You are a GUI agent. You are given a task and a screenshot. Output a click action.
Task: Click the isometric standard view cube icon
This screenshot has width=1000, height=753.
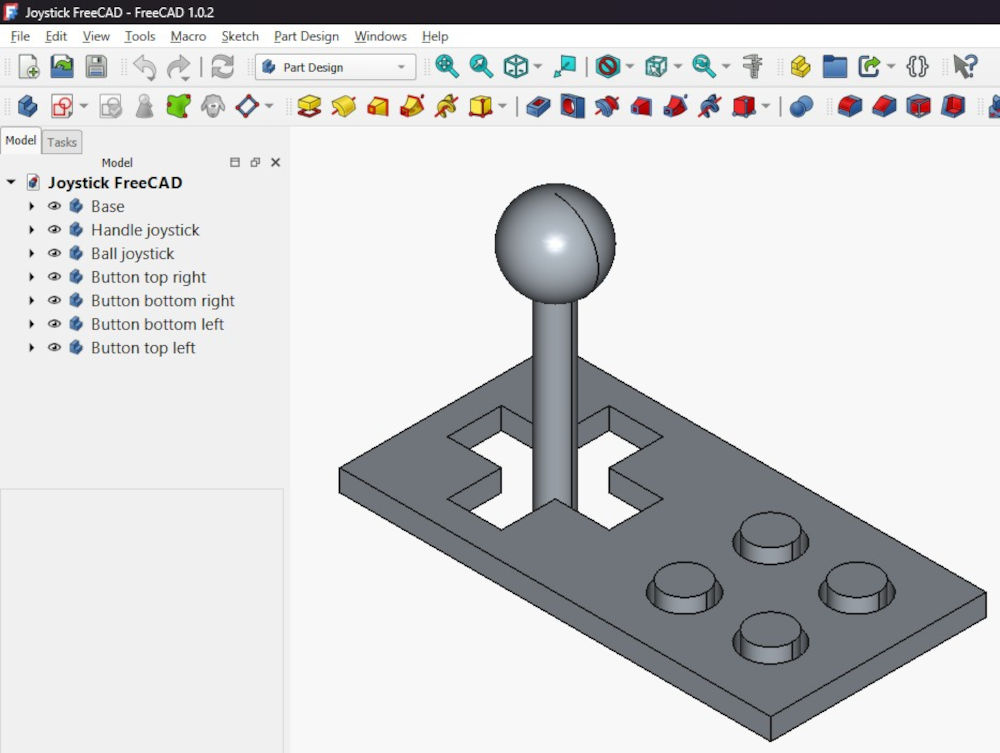click(x=515, y=66)
